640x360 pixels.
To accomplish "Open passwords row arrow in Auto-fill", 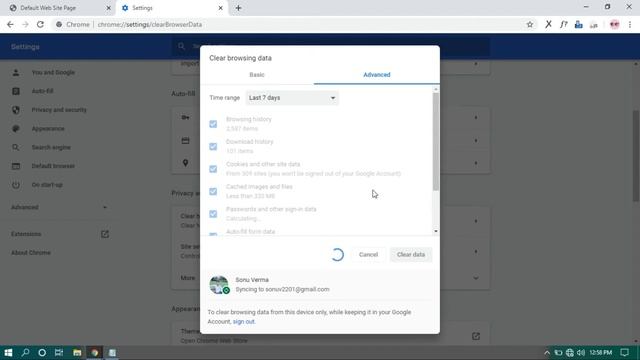I will [476, 118].
